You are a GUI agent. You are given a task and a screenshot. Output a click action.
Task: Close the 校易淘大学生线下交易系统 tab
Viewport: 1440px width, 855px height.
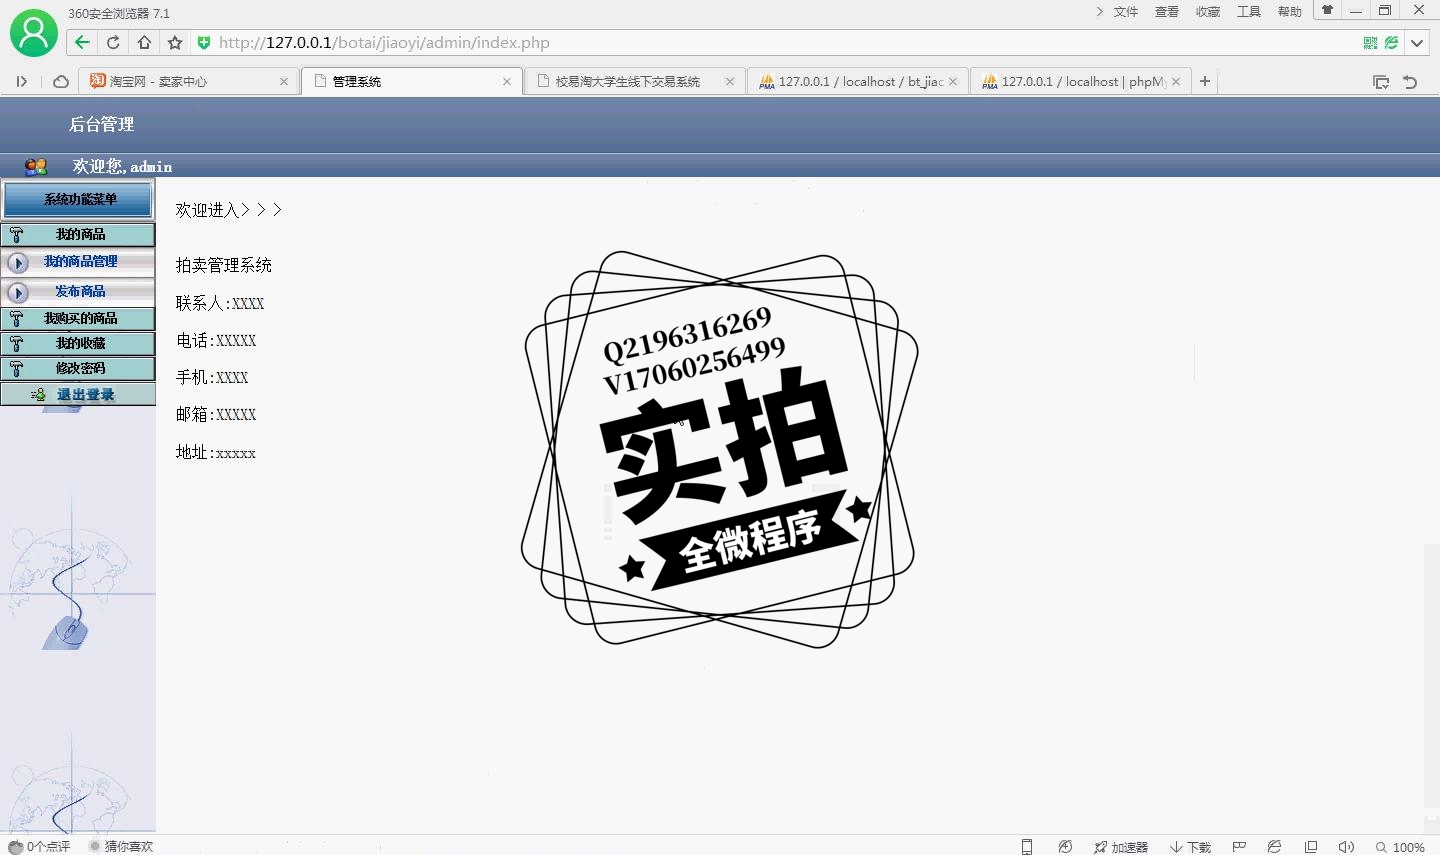coord(730,81)
